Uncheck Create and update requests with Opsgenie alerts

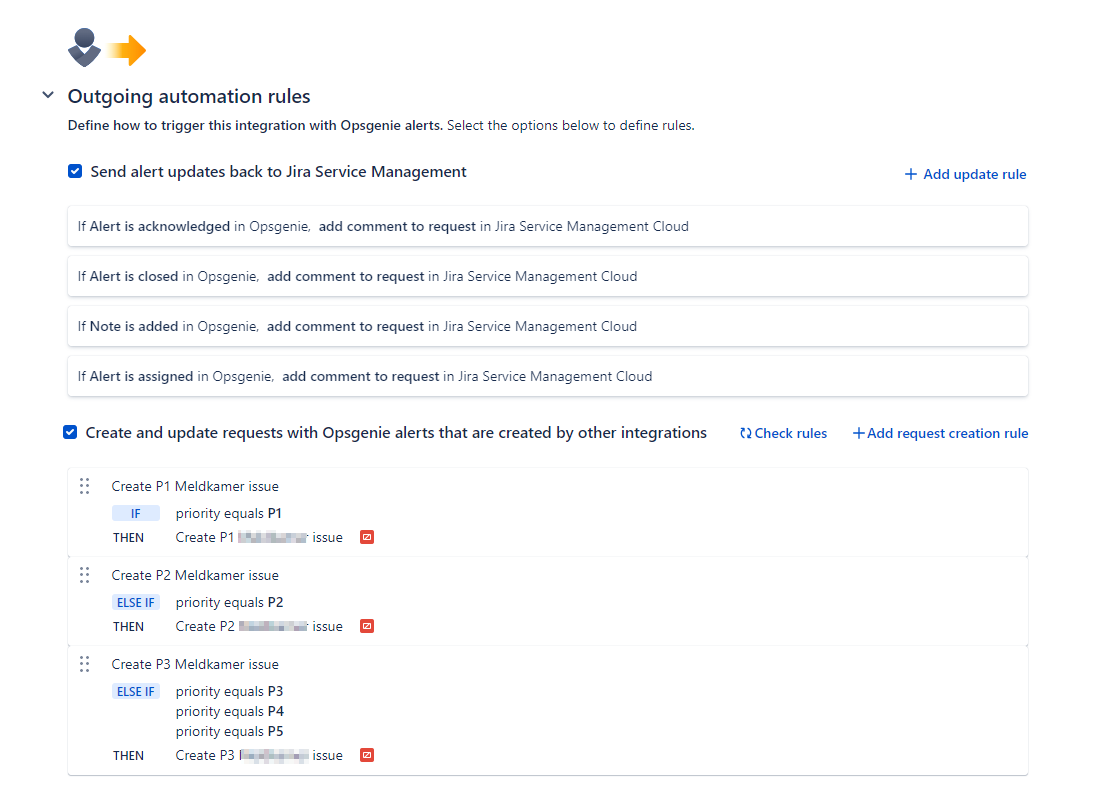(70, 432)
